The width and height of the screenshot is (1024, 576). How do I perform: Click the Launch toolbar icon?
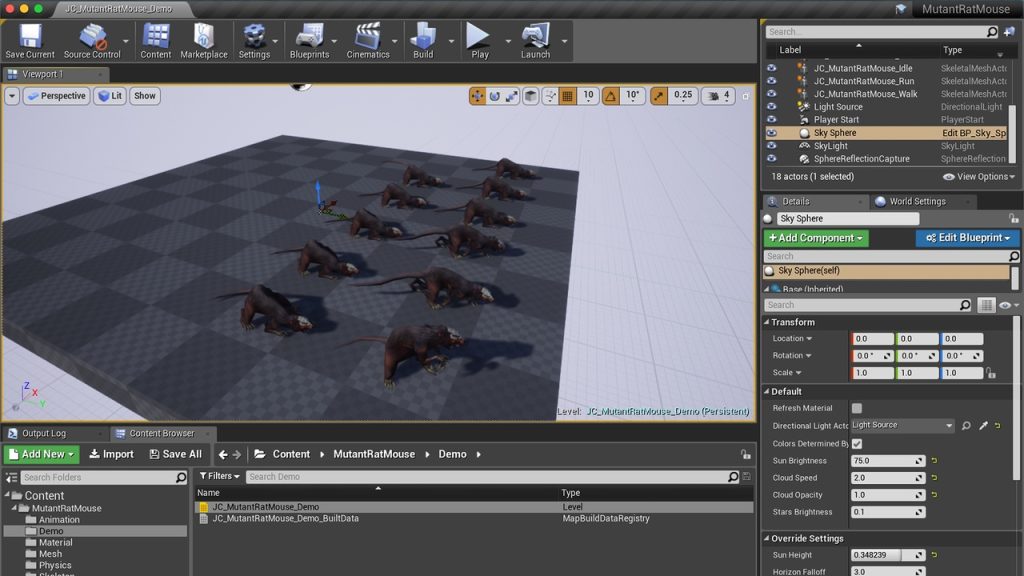tap(535, 40)
